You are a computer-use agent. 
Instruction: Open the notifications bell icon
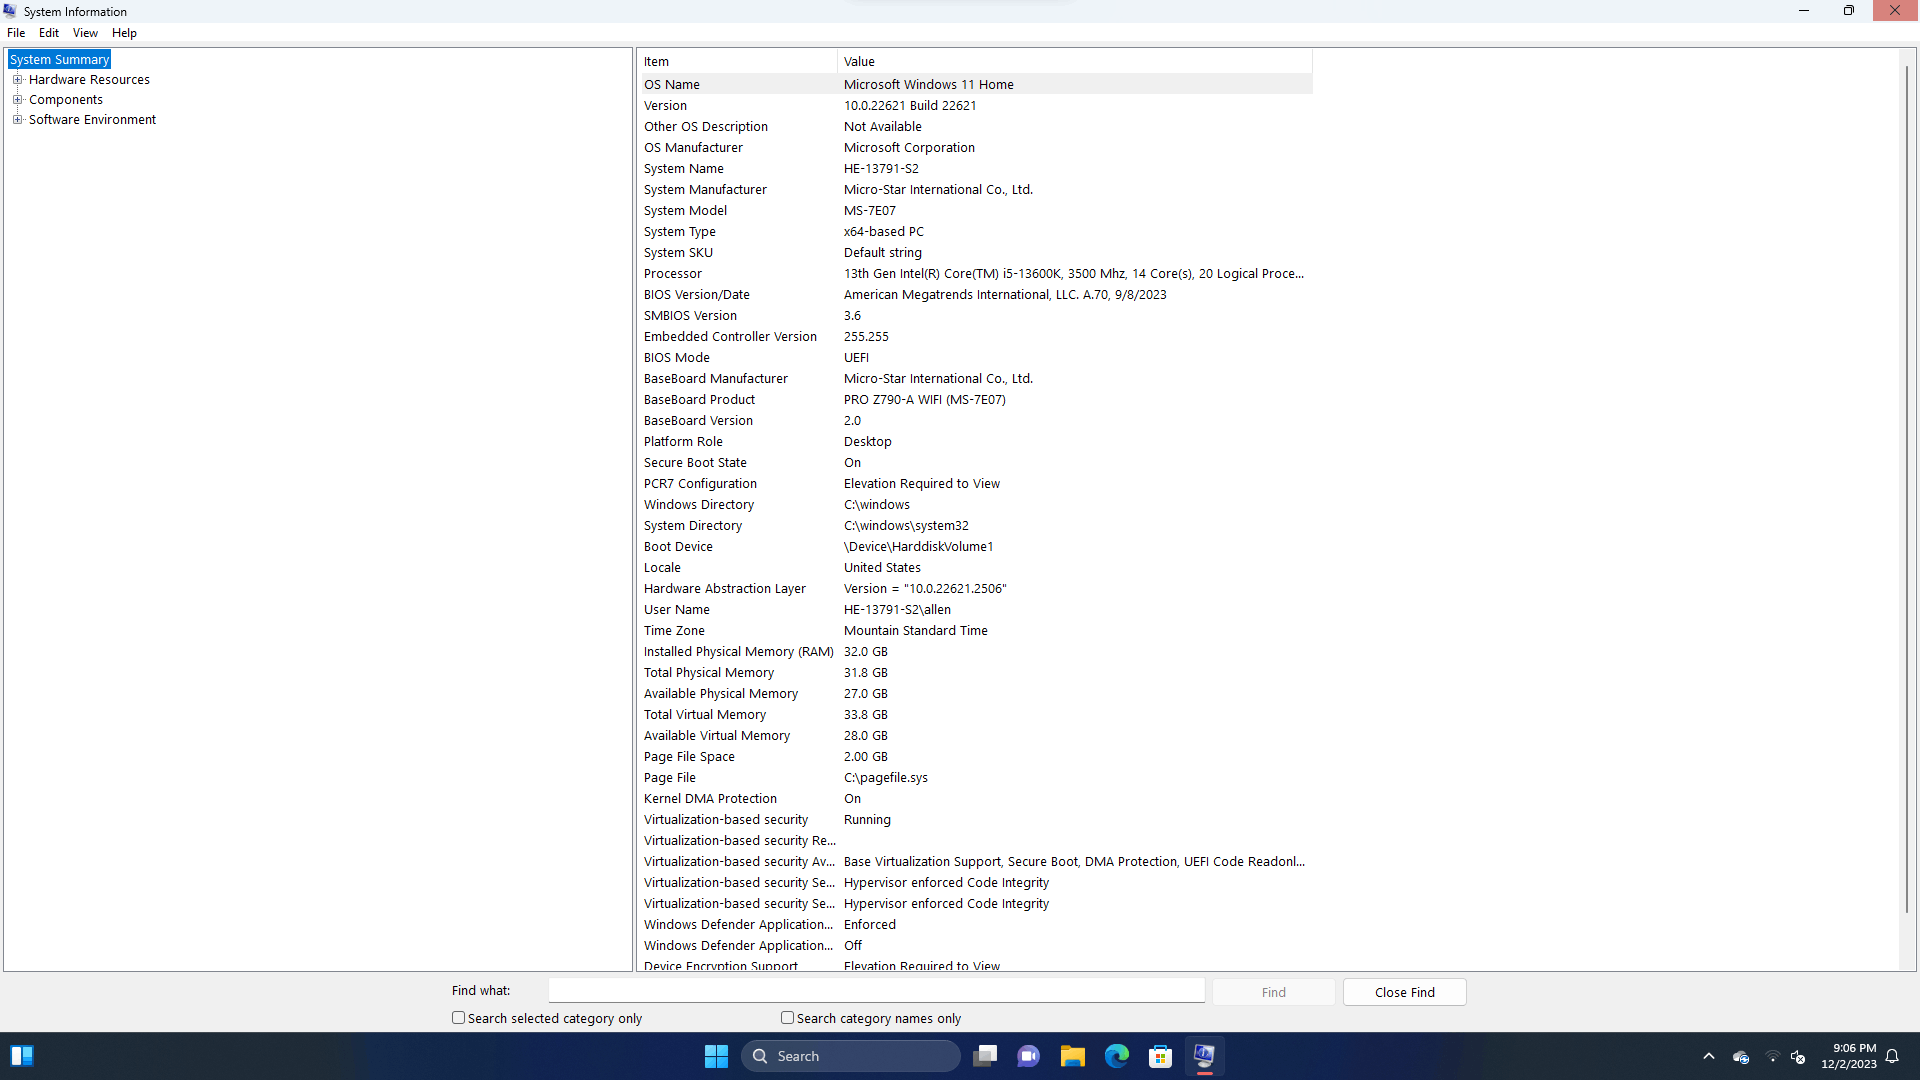point(1892,1056)
